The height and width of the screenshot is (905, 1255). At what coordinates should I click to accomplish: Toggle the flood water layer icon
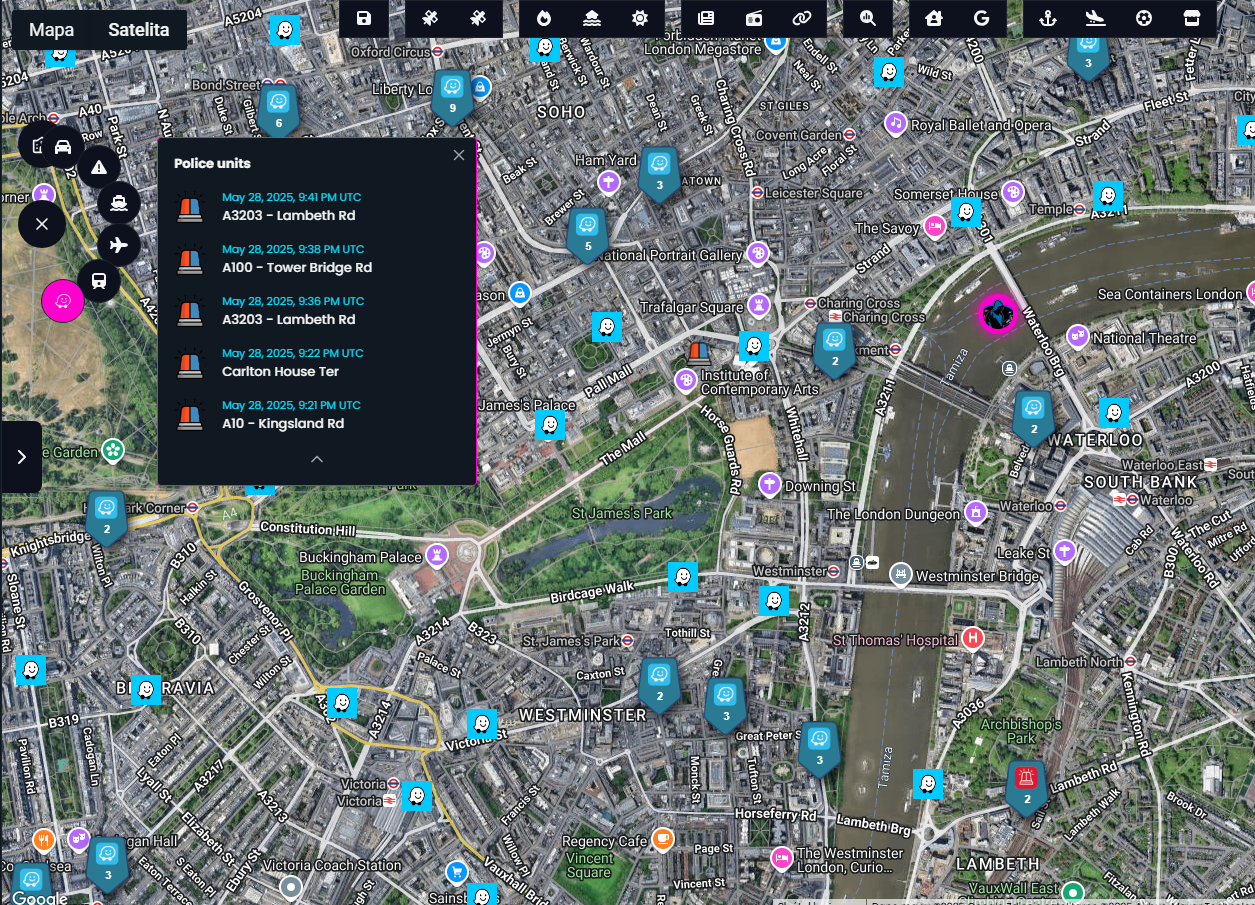click(x=592, y=18)
